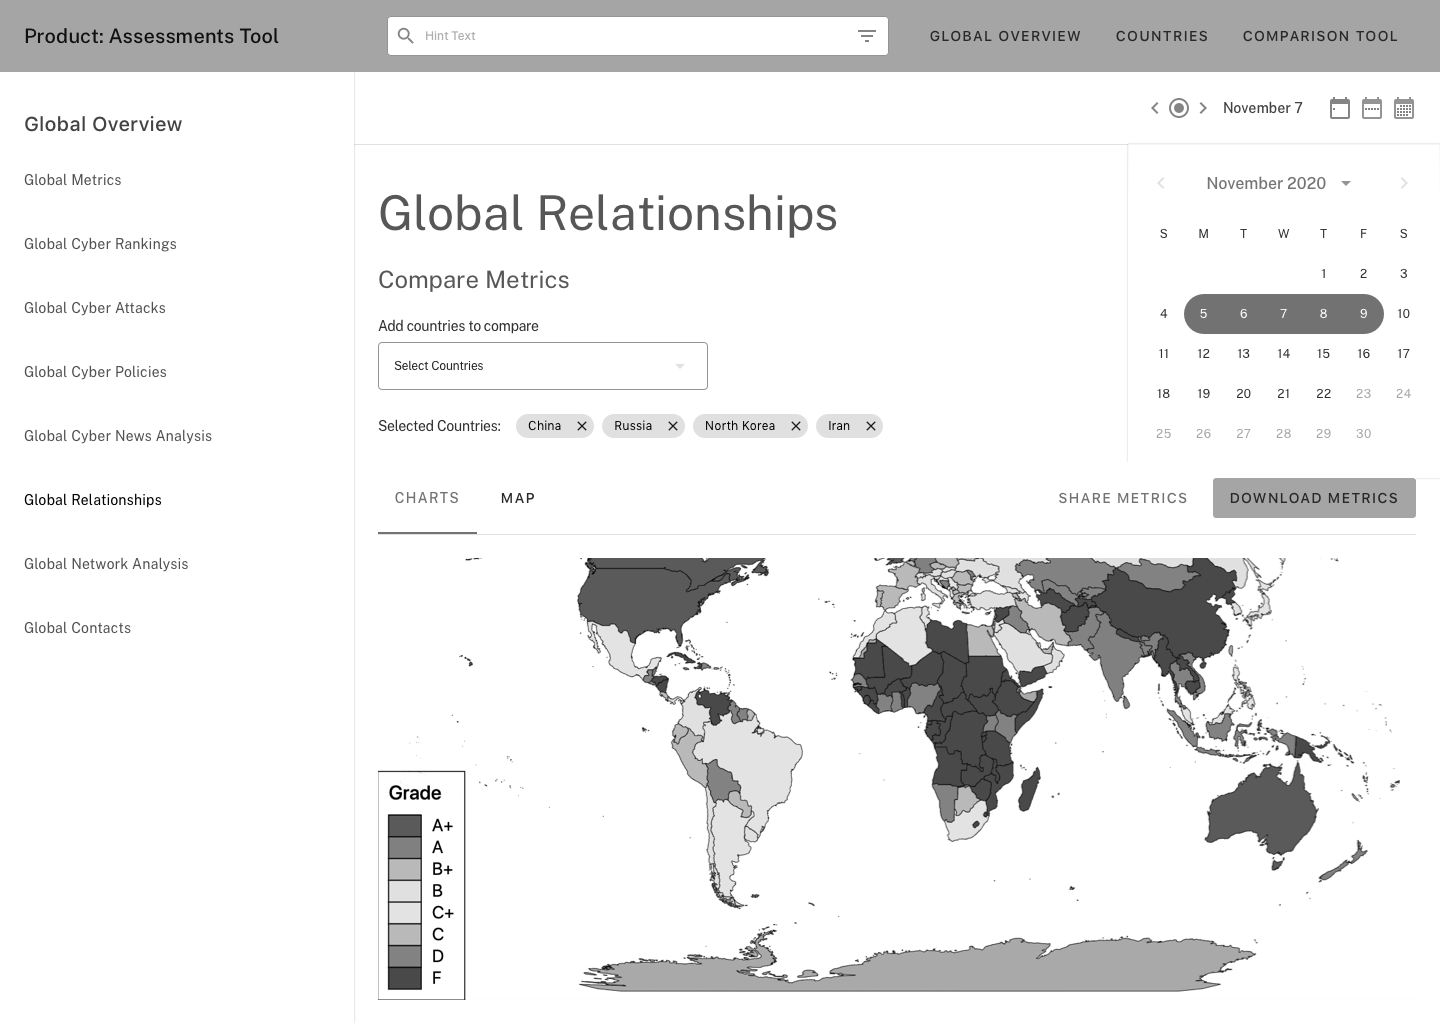The height and width of the screenshot is (1024, 1440).
Task: Click the search magnifier icon
Action: 406,35
